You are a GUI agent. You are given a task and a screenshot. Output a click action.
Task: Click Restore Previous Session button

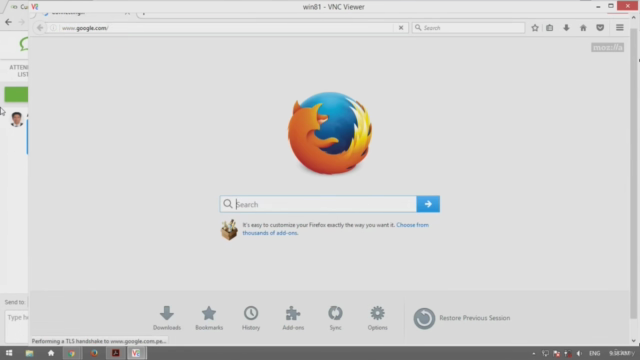[462, 318]
